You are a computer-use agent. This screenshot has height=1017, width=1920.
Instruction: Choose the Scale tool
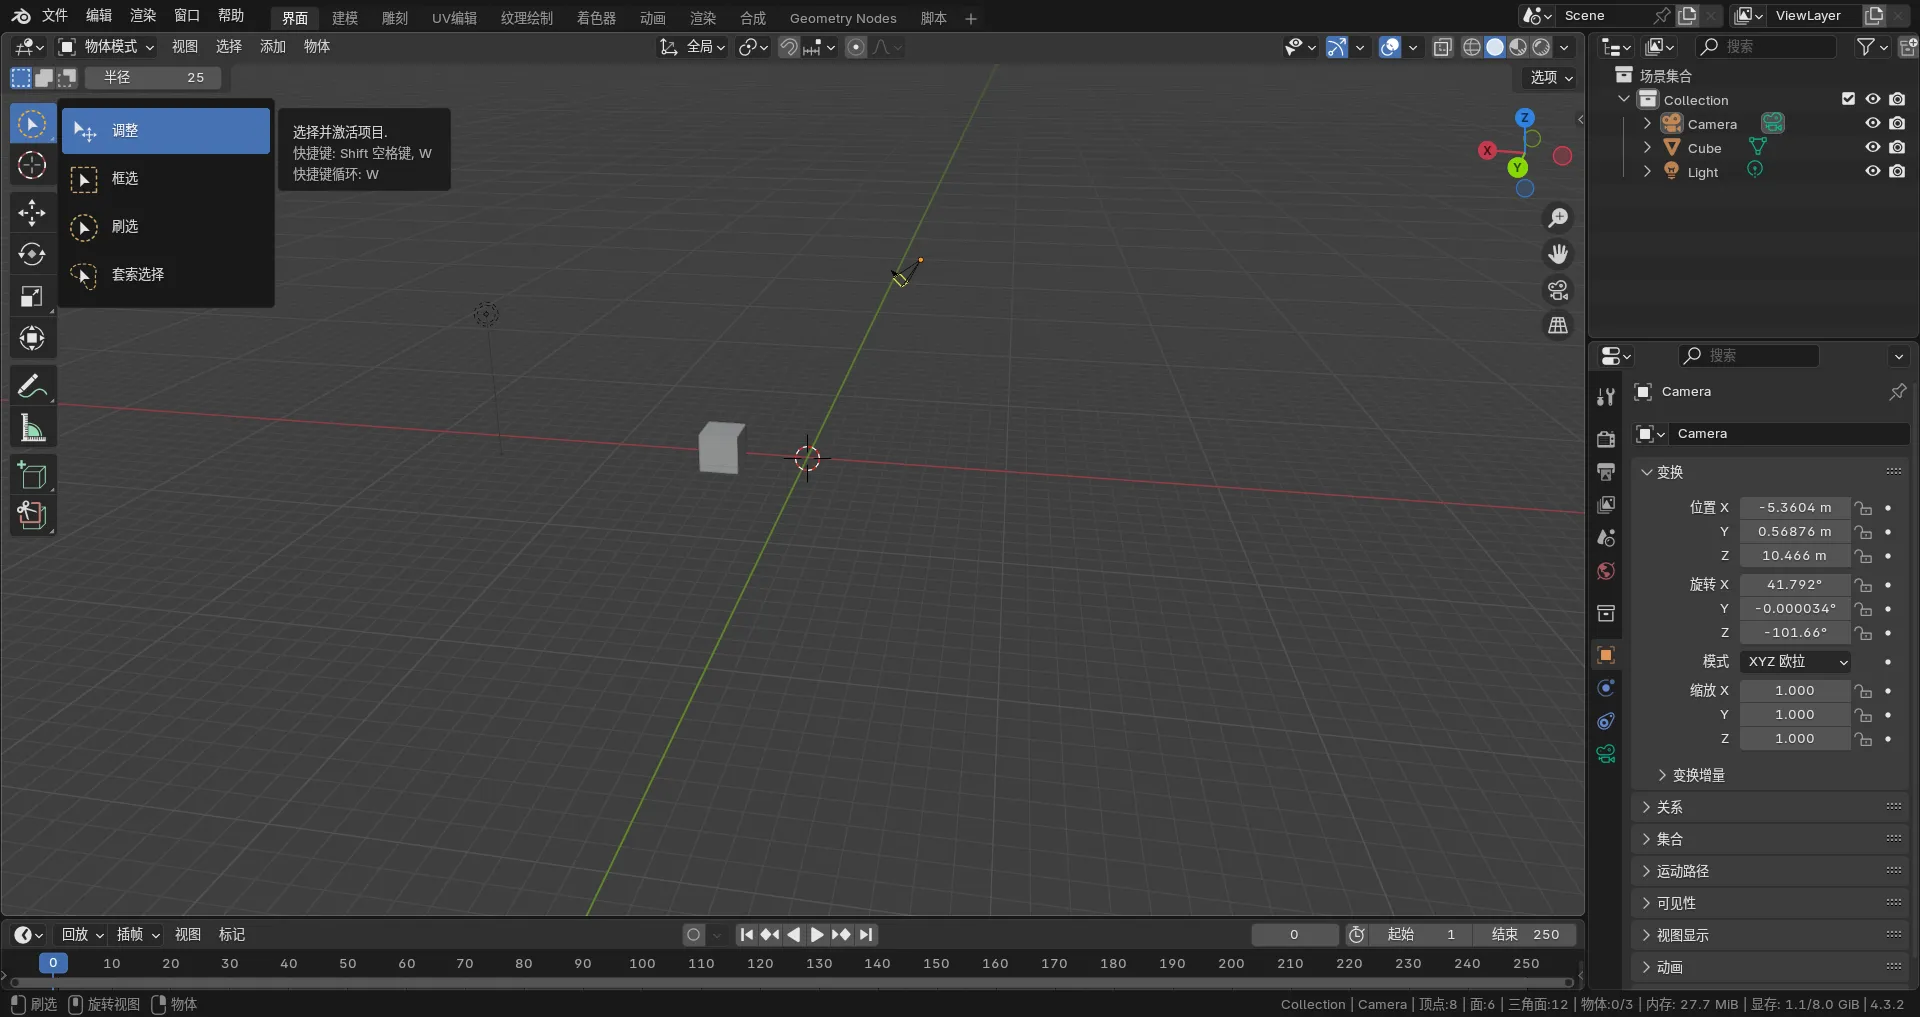click(x=32, y=296)
